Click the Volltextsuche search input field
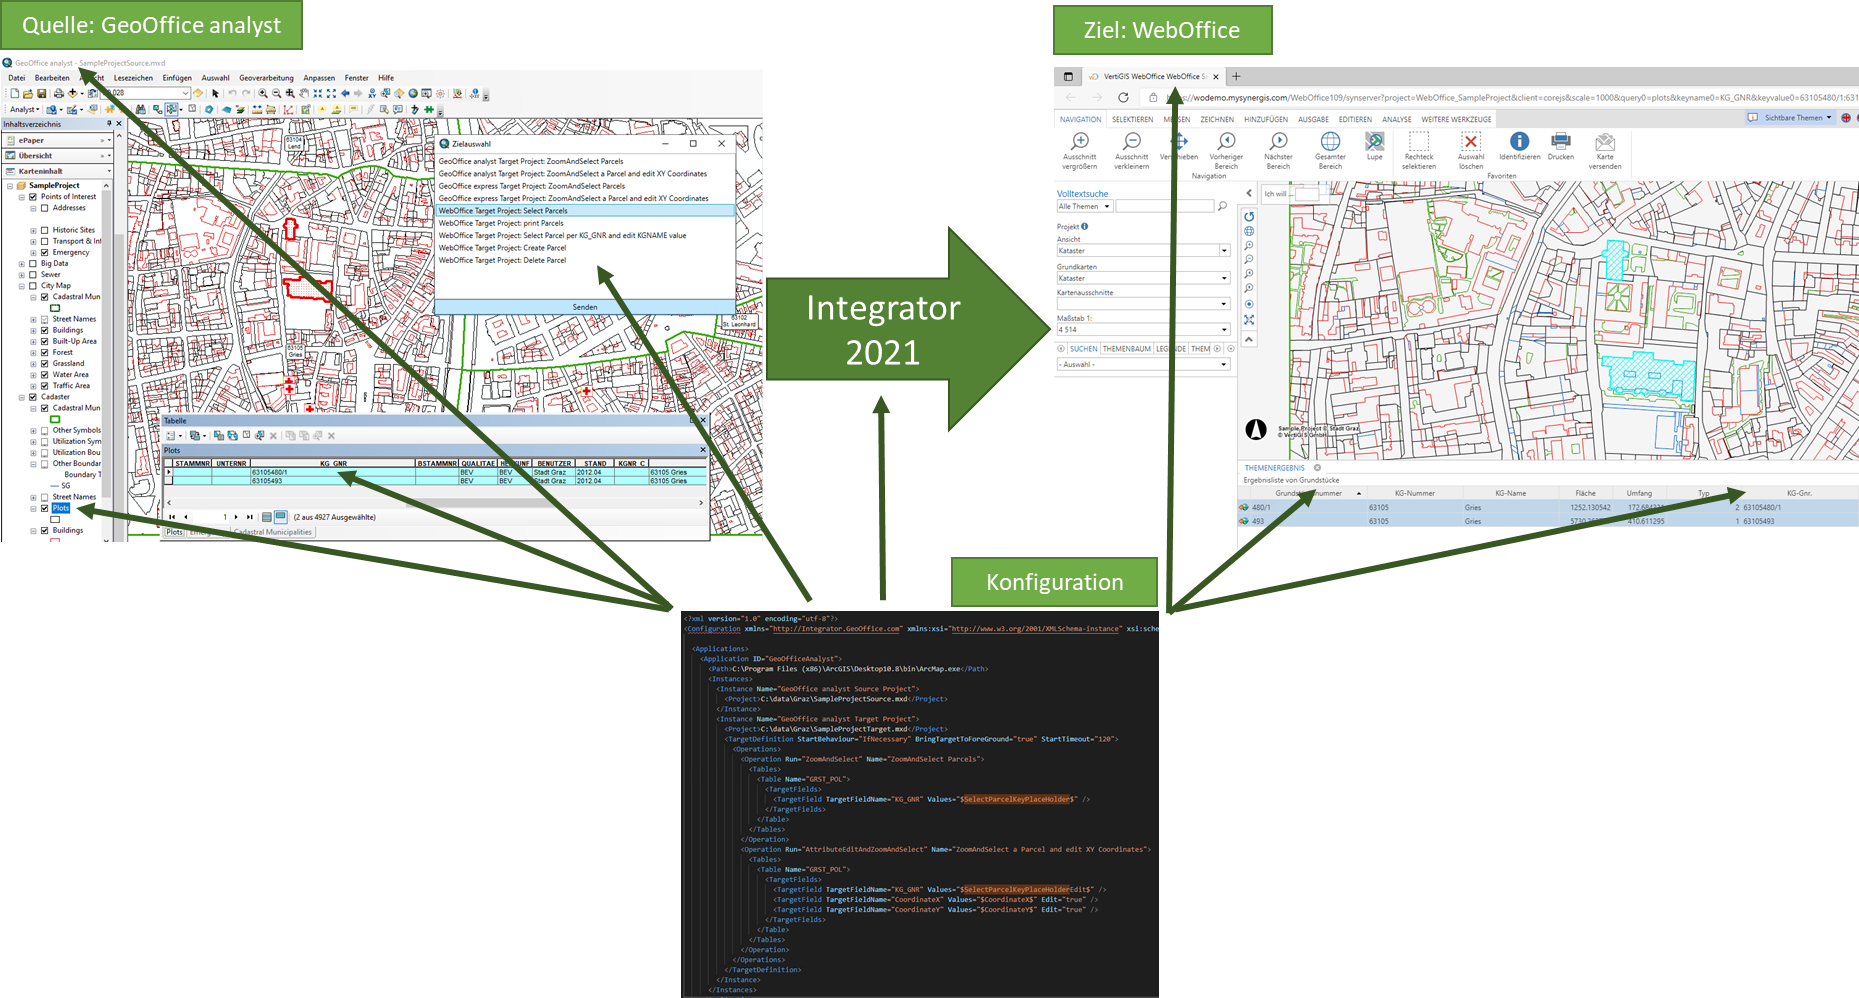The width and height of the screenshot is (1859, 998). coord(1165,207)
